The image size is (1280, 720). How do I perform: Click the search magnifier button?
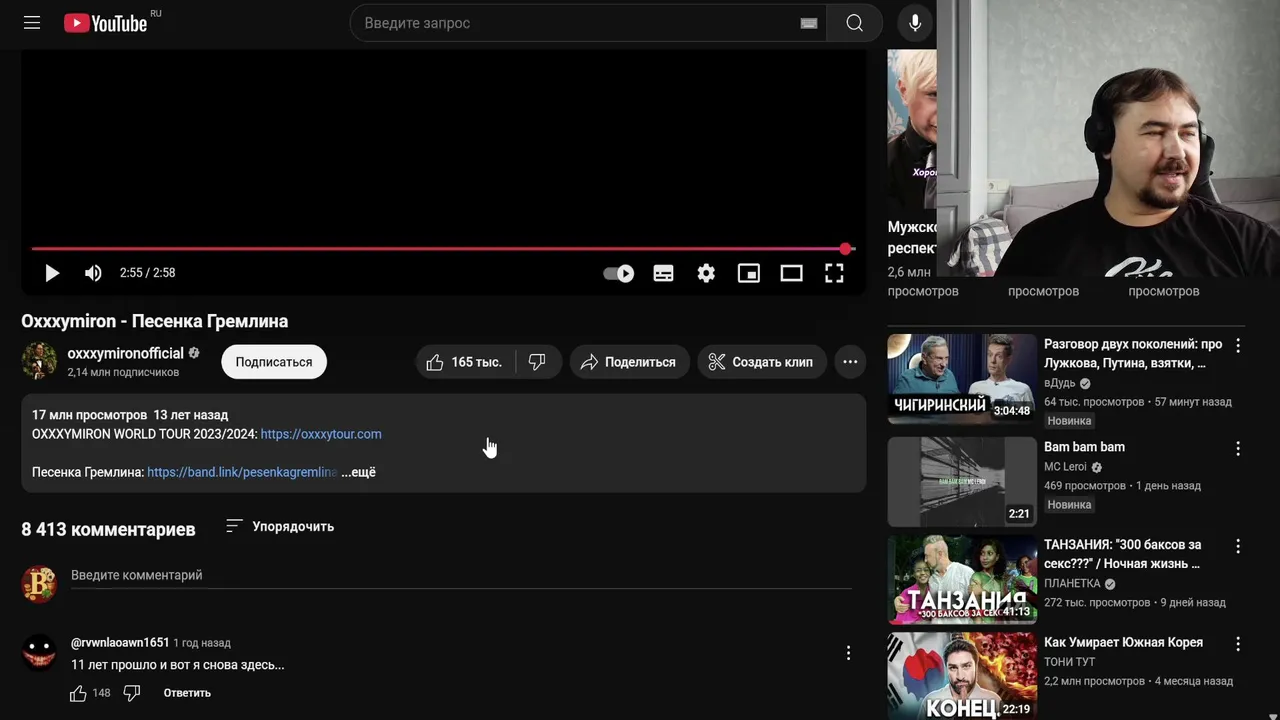coord(854,23)
